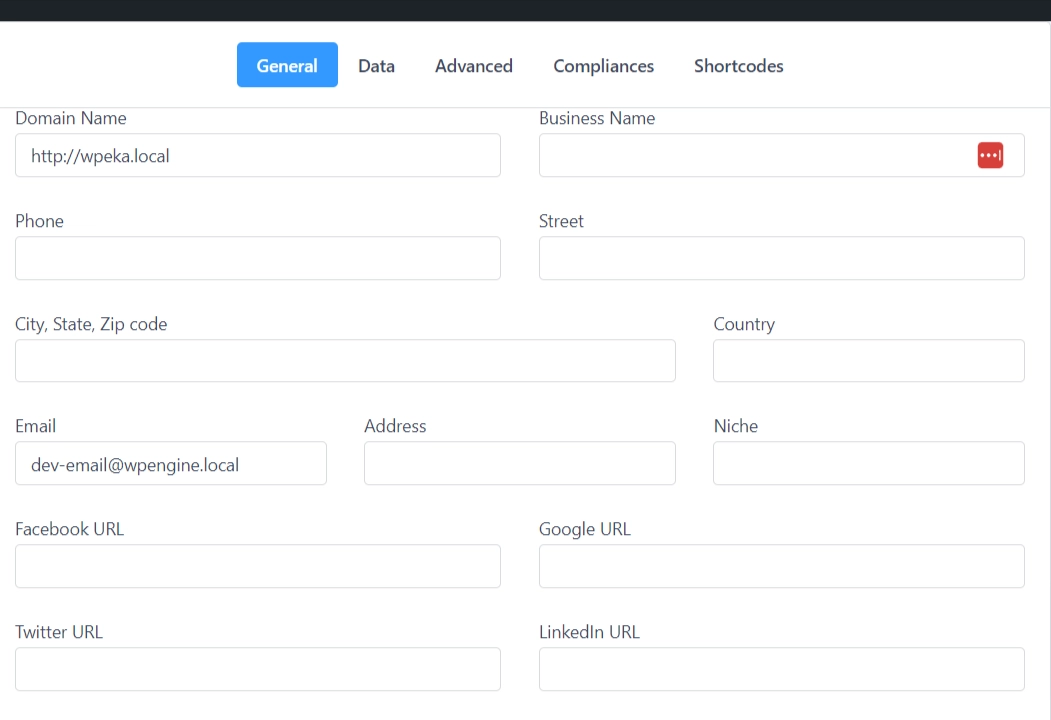Open the Advanced tab
Image resolution: width=1051 pixels, height=720 pixels.
[474, 66]
